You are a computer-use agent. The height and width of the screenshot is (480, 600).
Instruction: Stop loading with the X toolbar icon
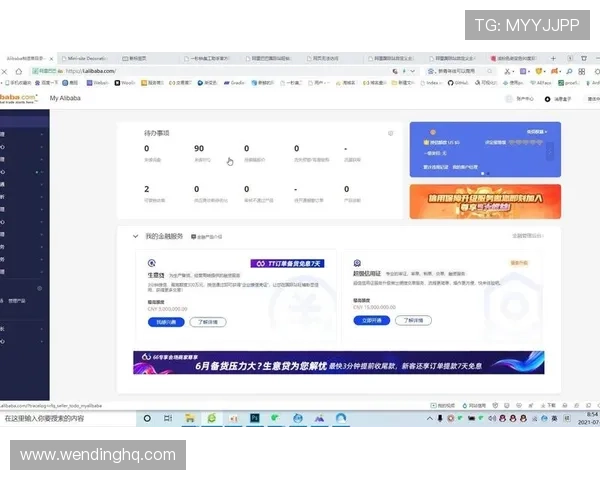(x=4, y=71)
